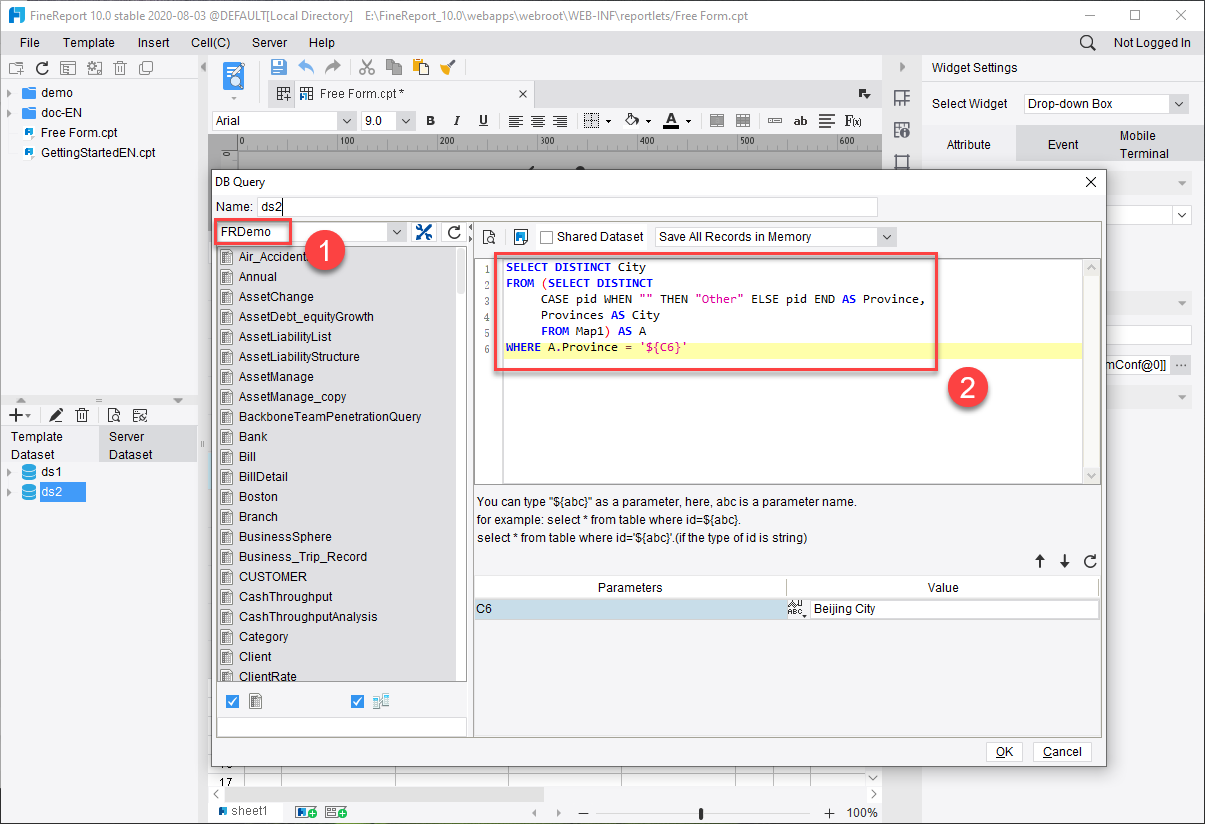Click the Search magnifier icon near Not Logged In
The height and width of the screenshot is (824, 1205).
[1088, 43]
